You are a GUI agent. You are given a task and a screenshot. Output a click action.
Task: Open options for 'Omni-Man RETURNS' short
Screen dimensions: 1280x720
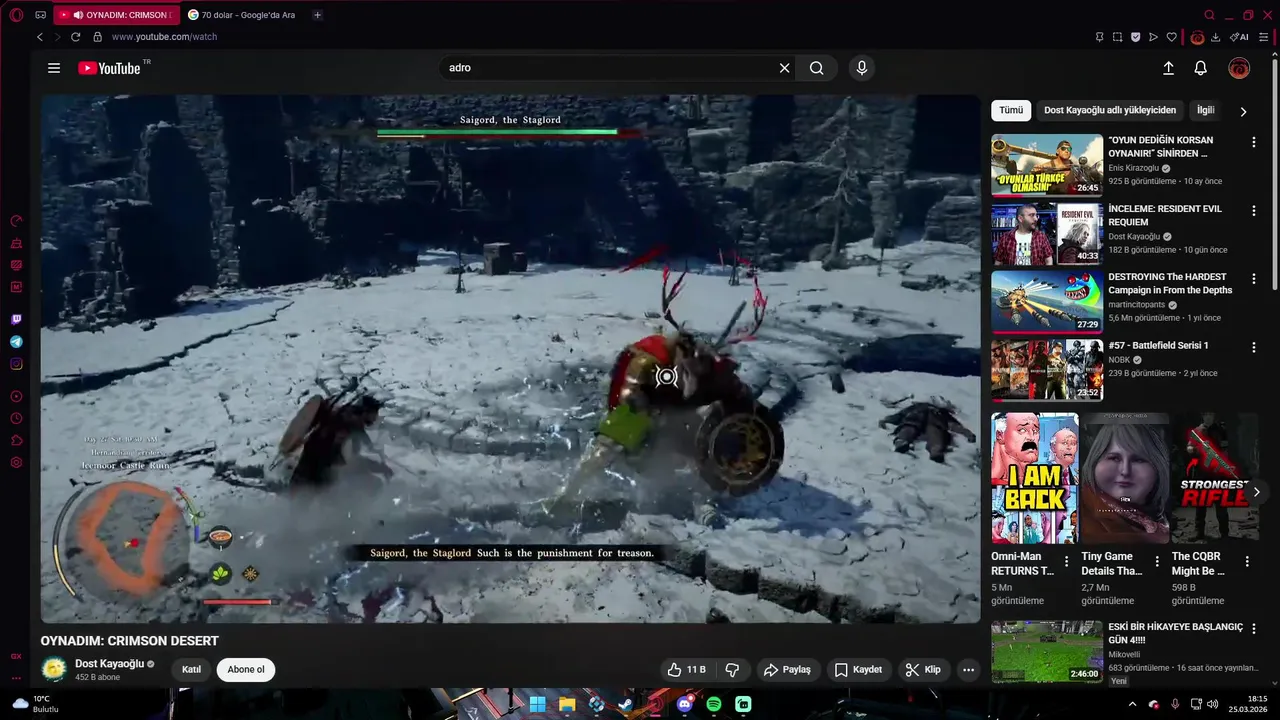pos(1066,562)
